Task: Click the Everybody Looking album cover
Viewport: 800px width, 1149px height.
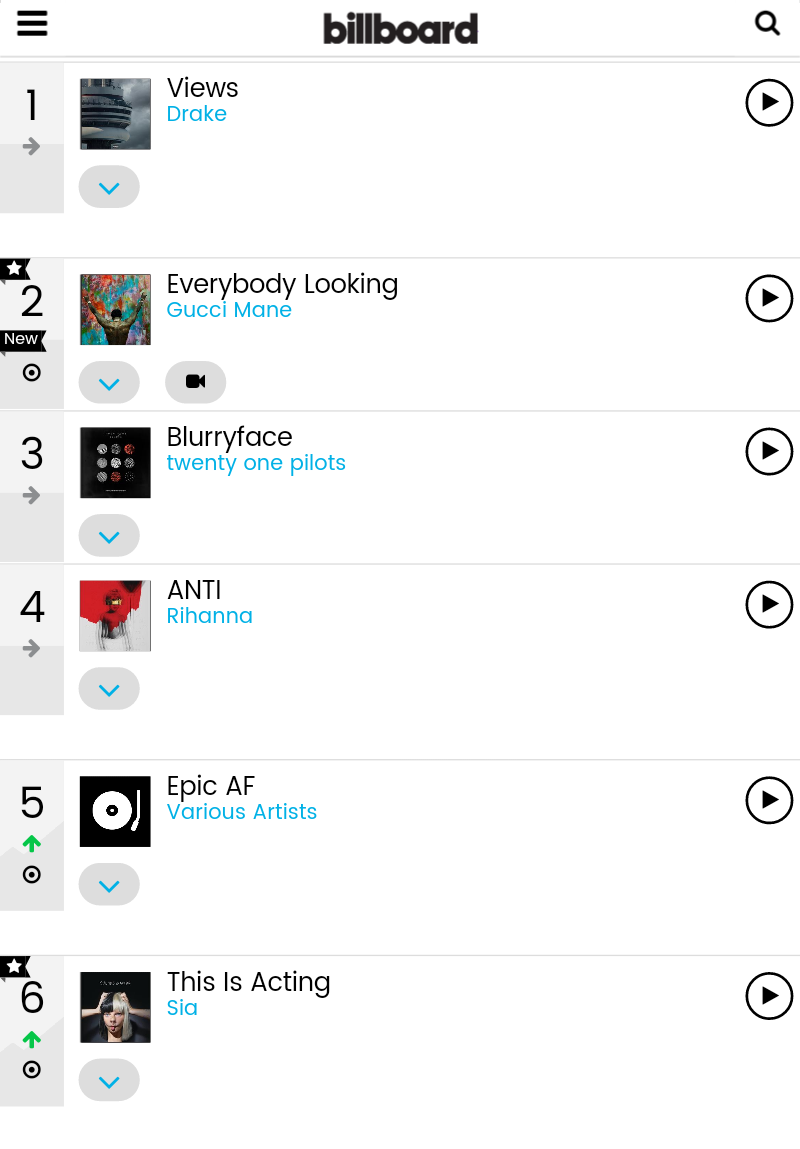Action: [x=115, y=310]
